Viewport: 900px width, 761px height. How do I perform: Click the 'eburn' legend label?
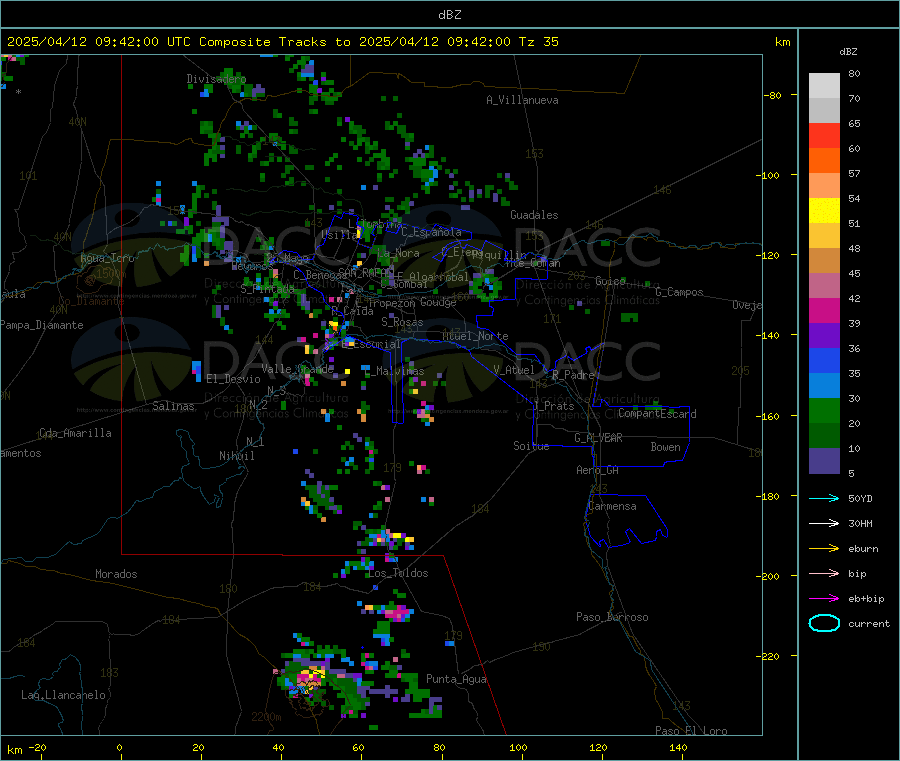pos(863,549)
